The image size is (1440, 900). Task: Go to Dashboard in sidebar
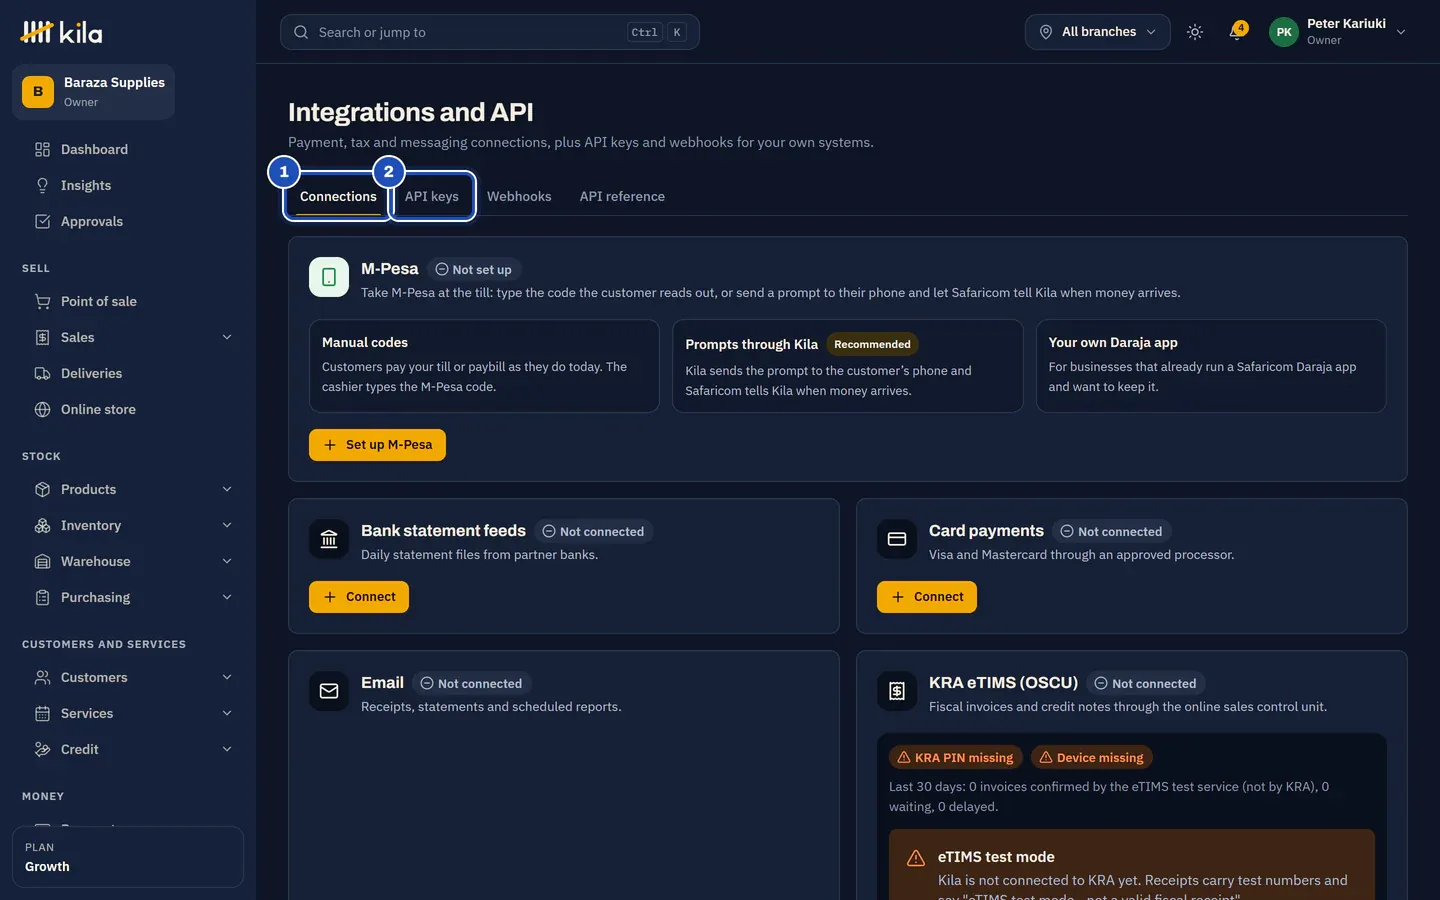click(x=128, y=149)
